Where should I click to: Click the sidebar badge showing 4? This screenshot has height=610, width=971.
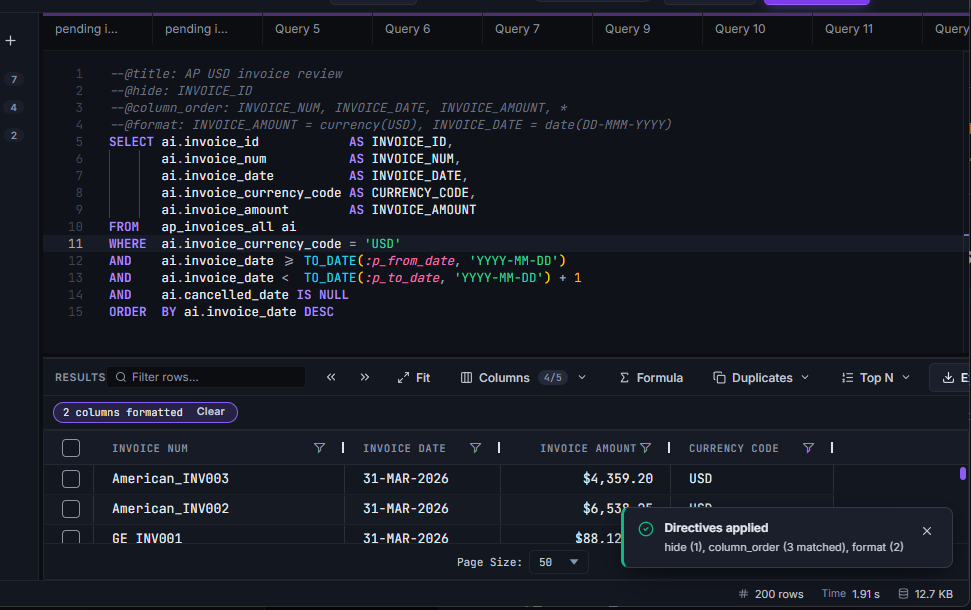(x=14, y=107)
